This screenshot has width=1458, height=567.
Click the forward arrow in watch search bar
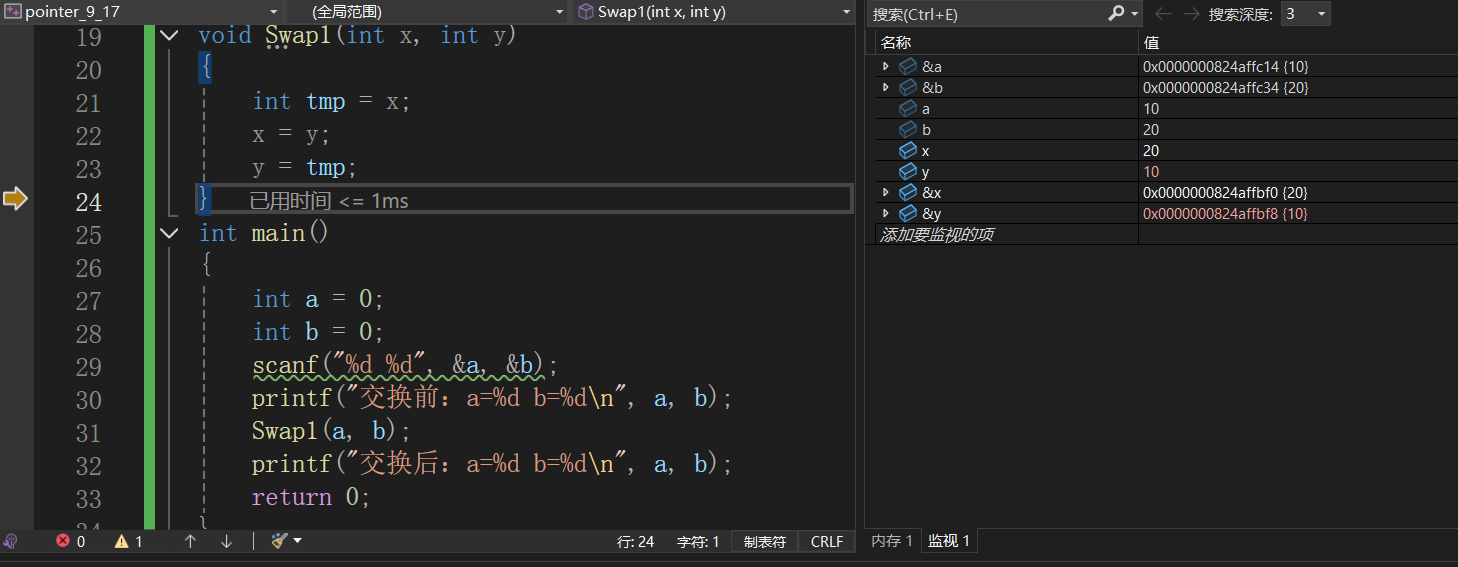tap(1190, 13)
